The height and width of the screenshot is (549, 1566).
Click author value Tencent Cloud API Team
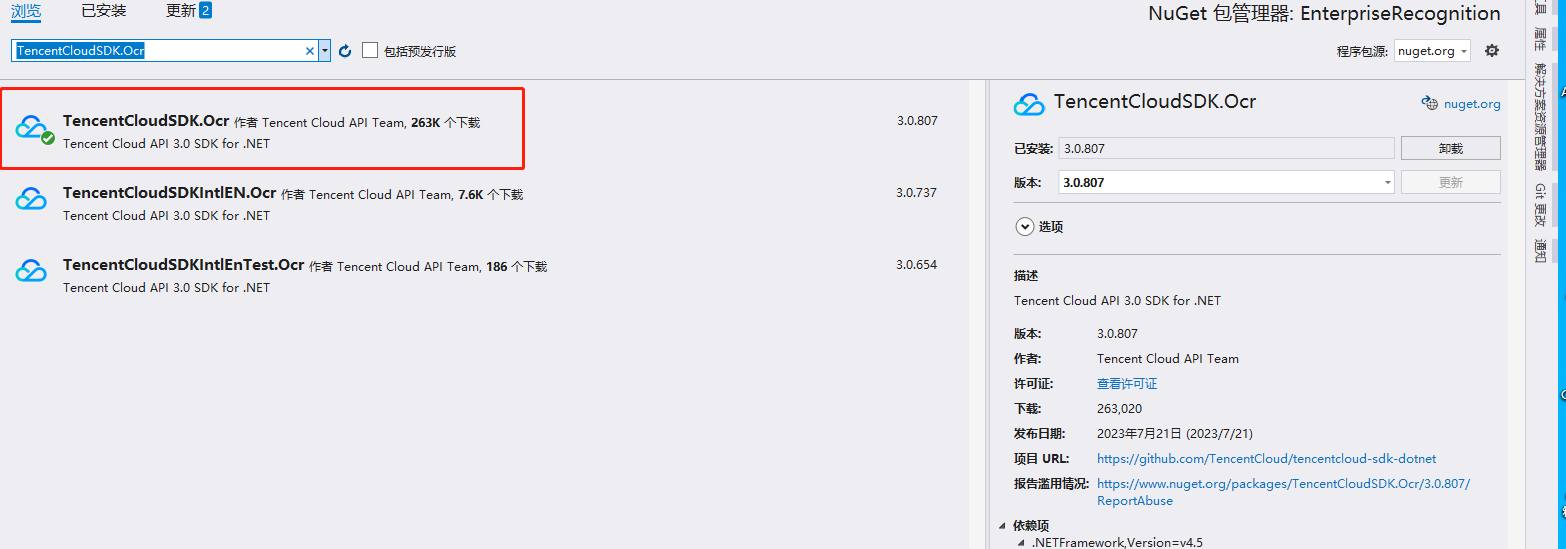[1167, 359]
